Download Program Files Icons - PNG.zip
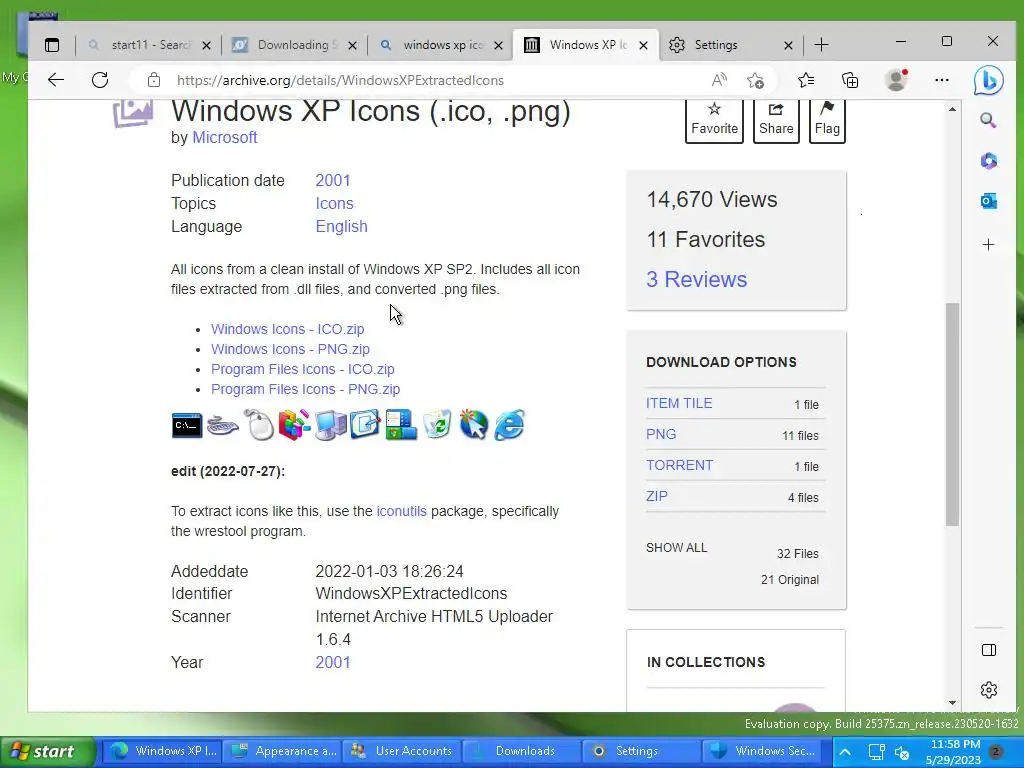Screen dimensions: 1024x768 pos(305,389)
